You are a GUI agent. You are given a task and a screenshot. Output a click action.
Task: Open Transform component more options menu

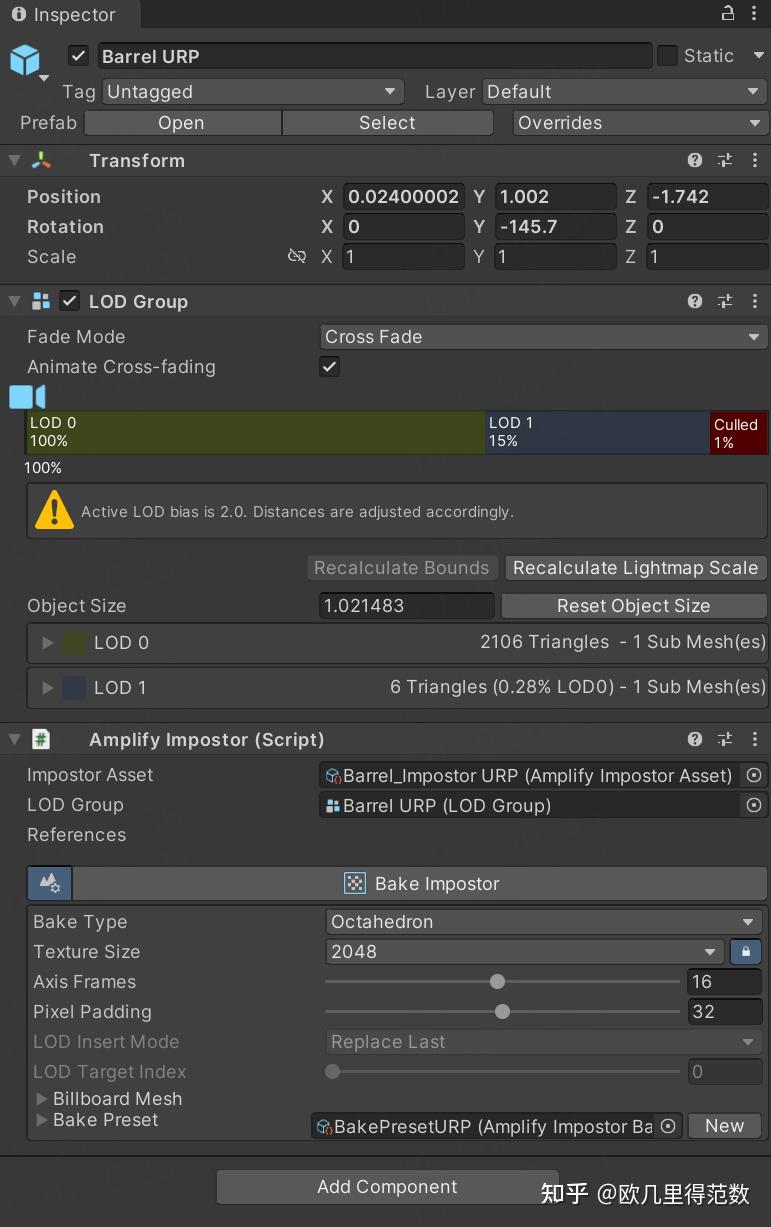click(x=754, y=160)
